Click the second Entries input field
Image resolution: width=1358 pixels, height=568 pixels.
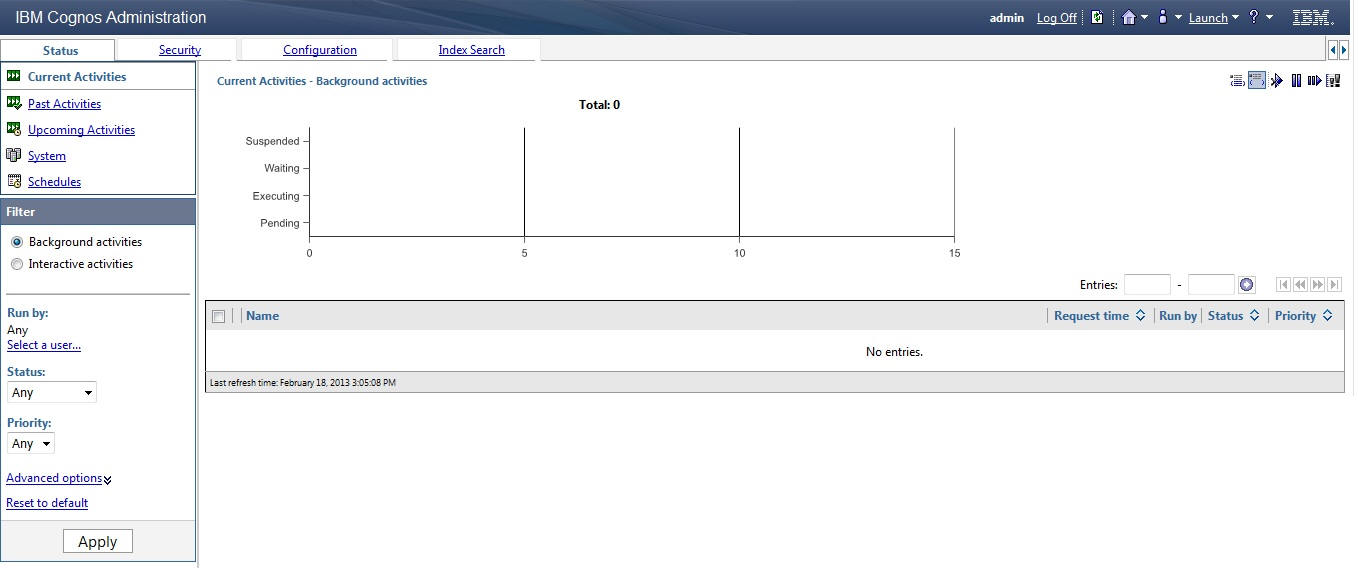coord(1211,285)
